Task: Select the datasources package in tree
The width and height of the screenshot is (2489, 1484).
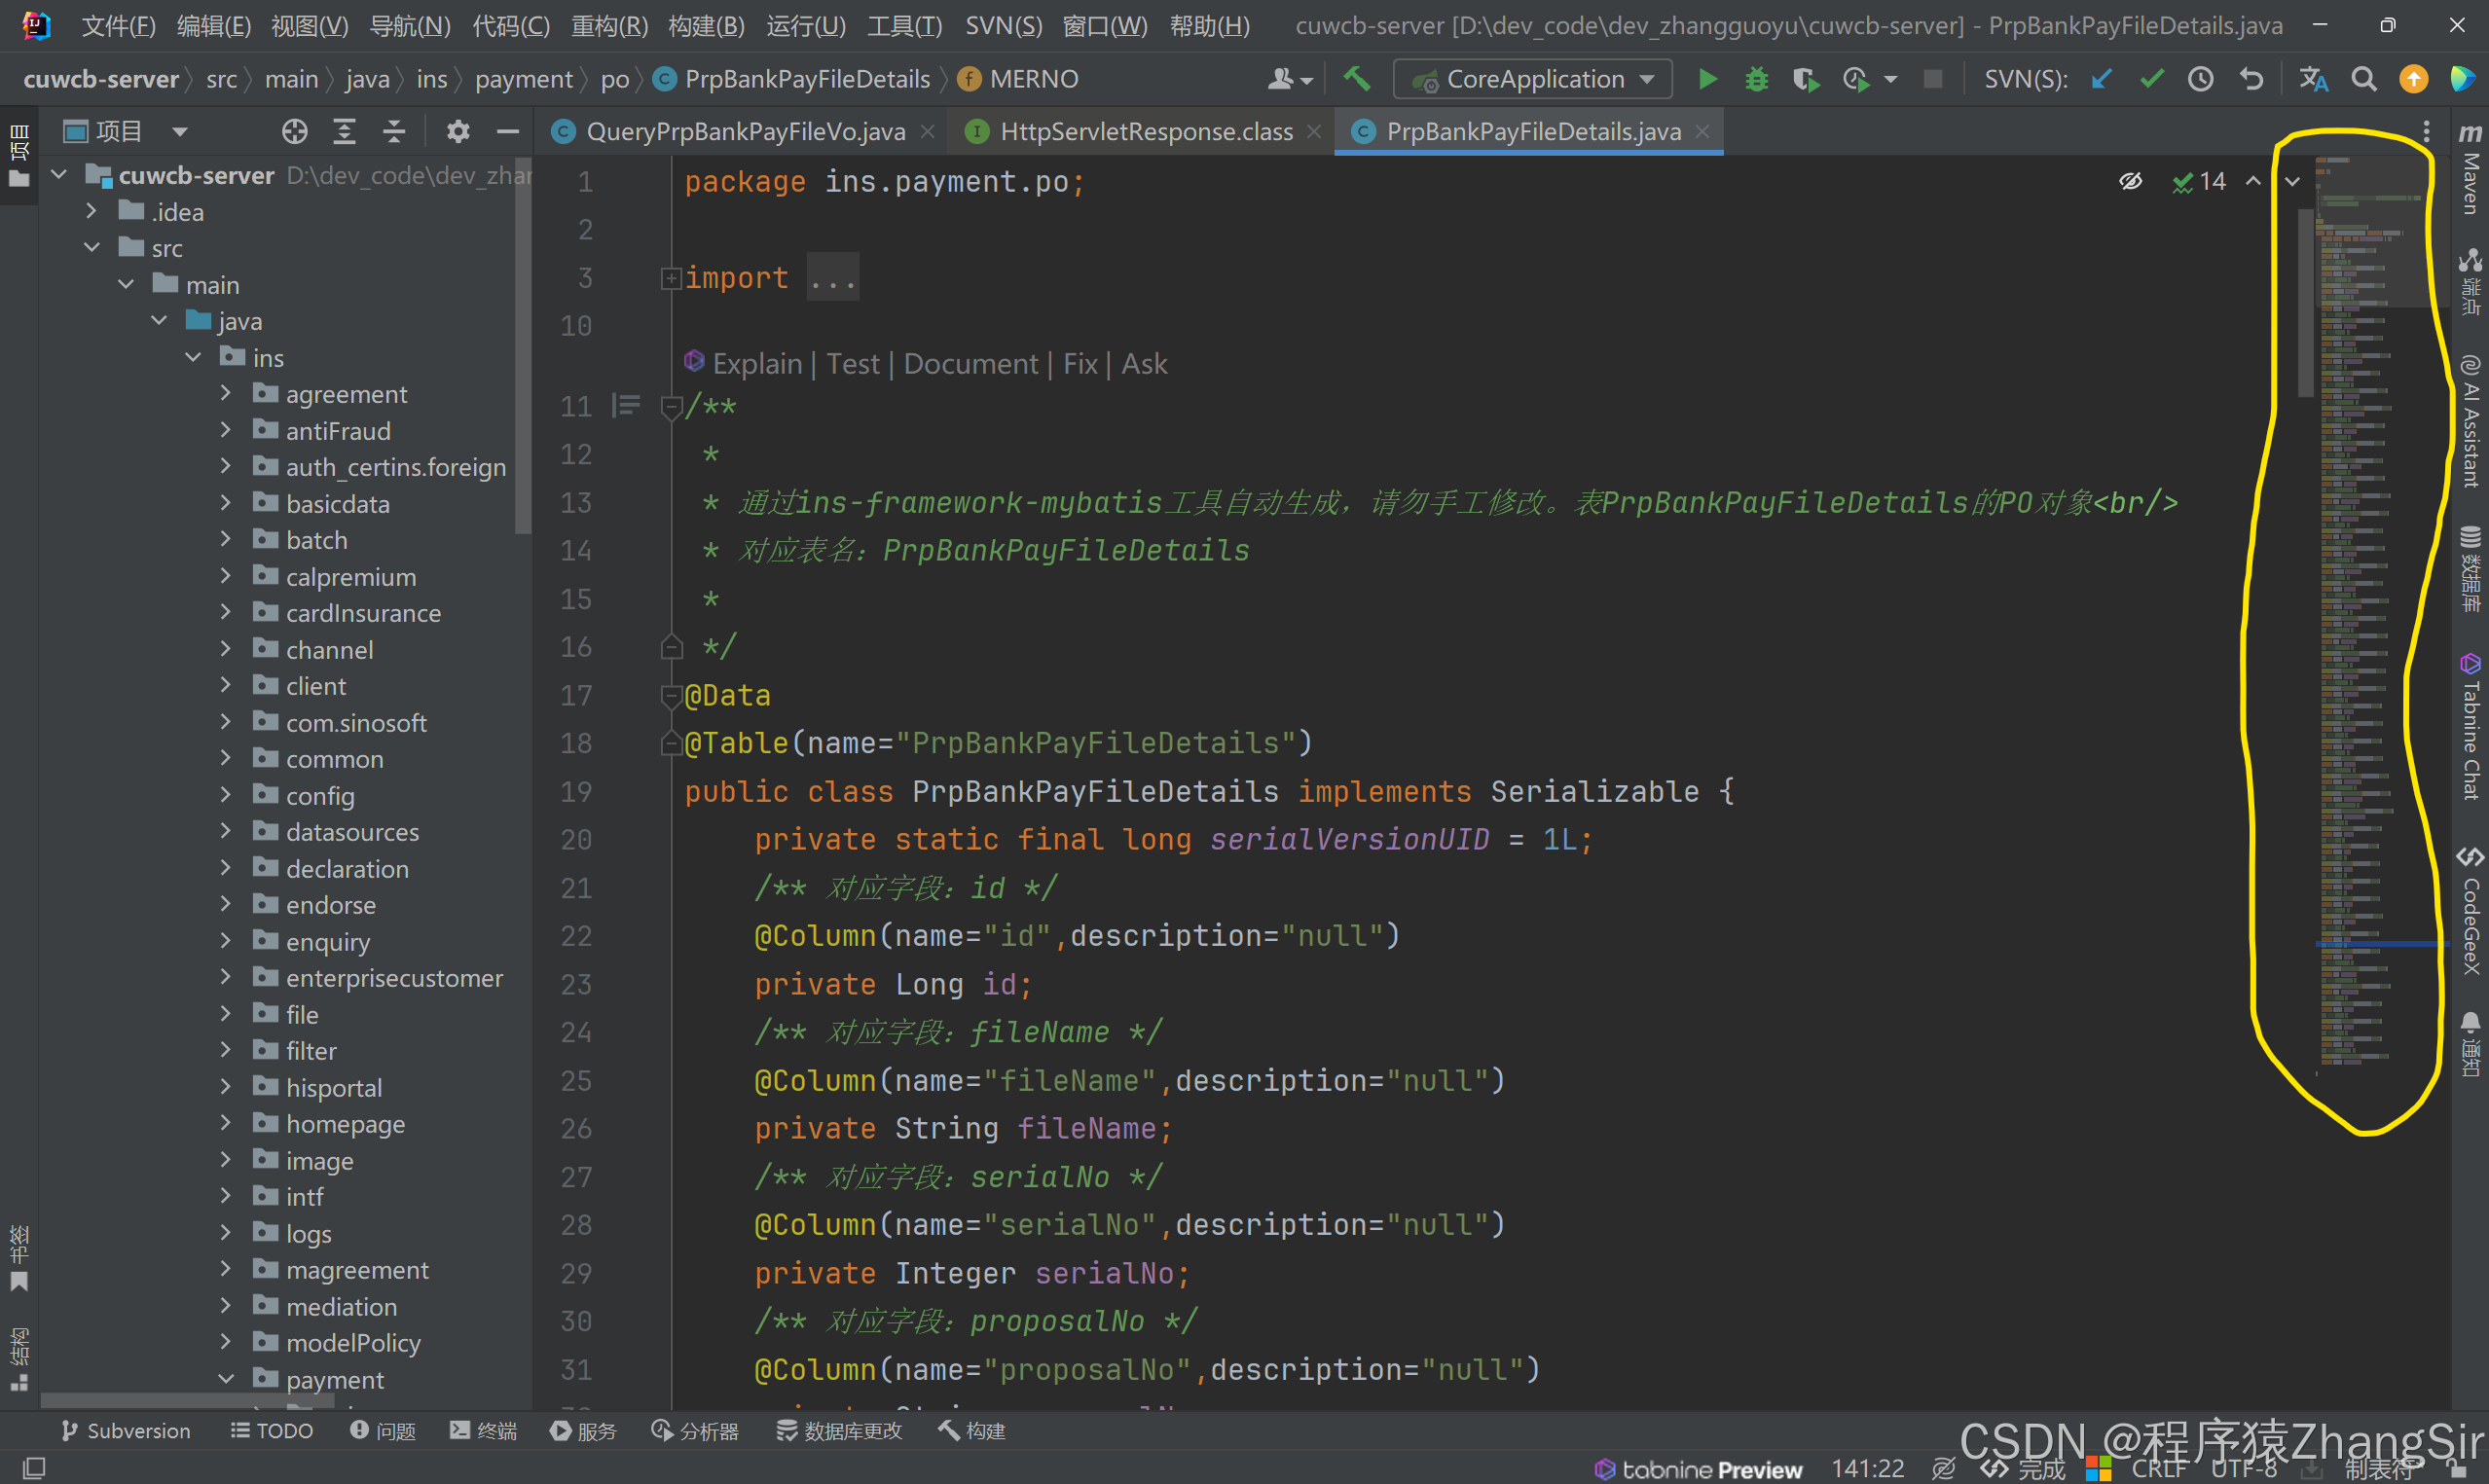Action: click(x=352, y=832)
